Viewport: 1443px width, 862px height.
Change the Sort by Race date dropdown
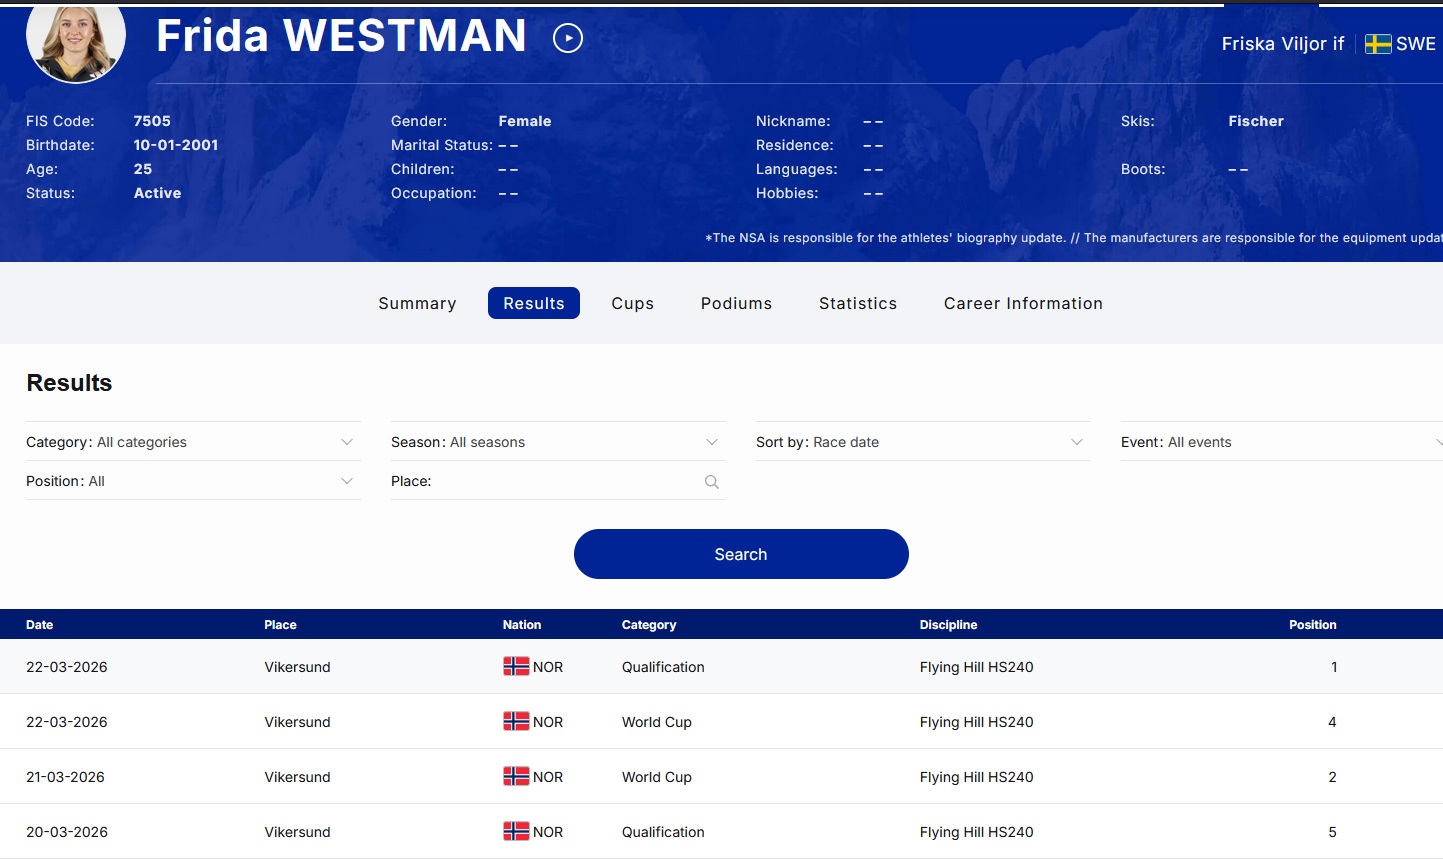(x=923, y=442)
